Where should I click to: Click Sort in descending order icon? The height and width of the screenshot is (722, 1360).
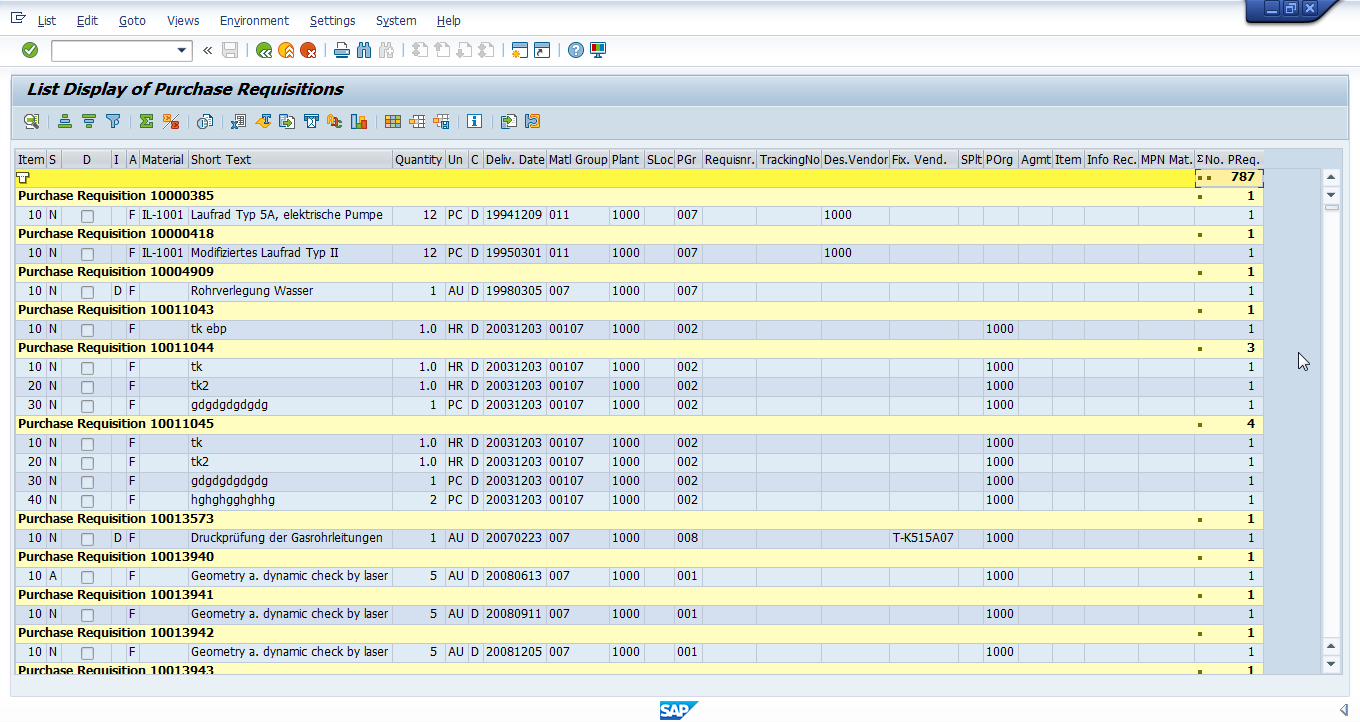[x=89, y=121]
